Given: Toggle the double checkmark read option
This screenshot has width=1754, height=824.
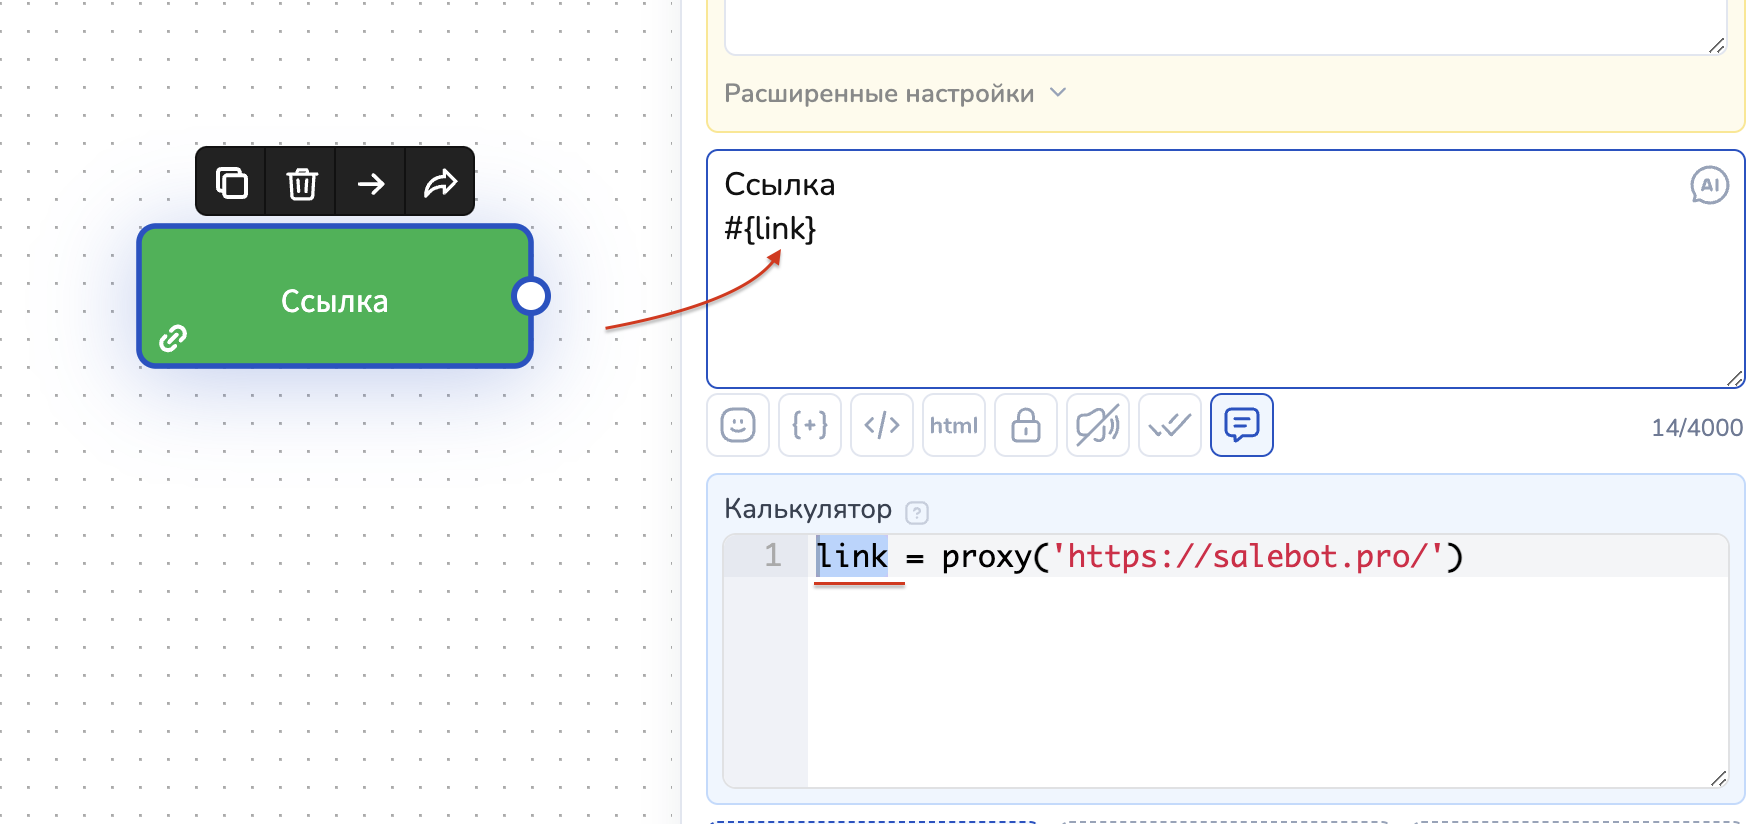Looking at the screenshot, I should tap(1170, 425).
